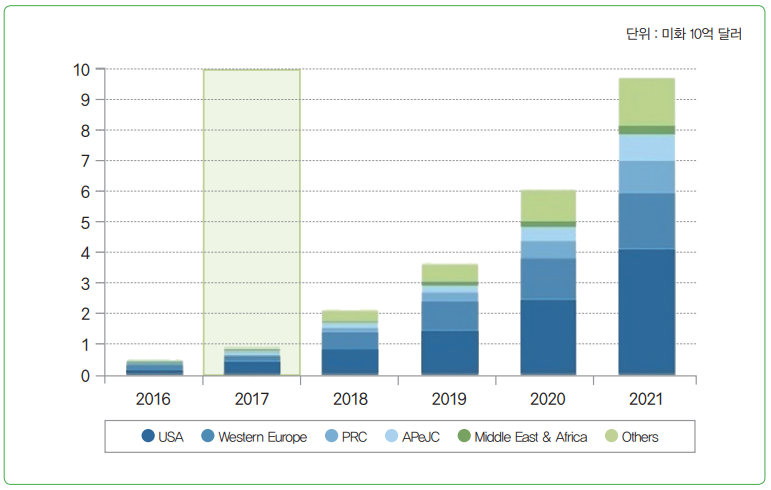Viewport: 771px width, 490px height.
Task: Click the y-axis value 8
Action: click(x=86, y=131)
